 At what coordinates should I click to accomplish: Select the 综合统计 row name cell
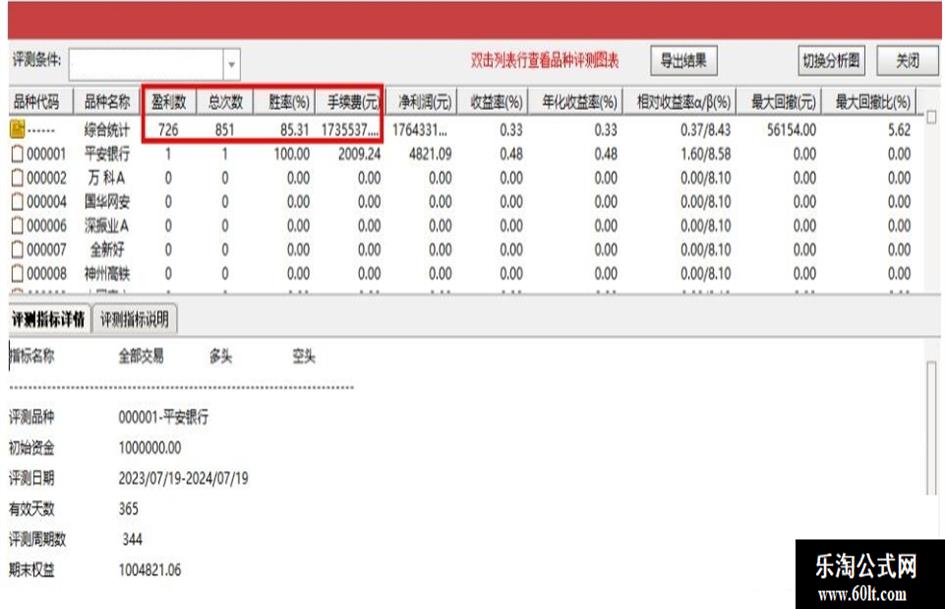[107, 130]
